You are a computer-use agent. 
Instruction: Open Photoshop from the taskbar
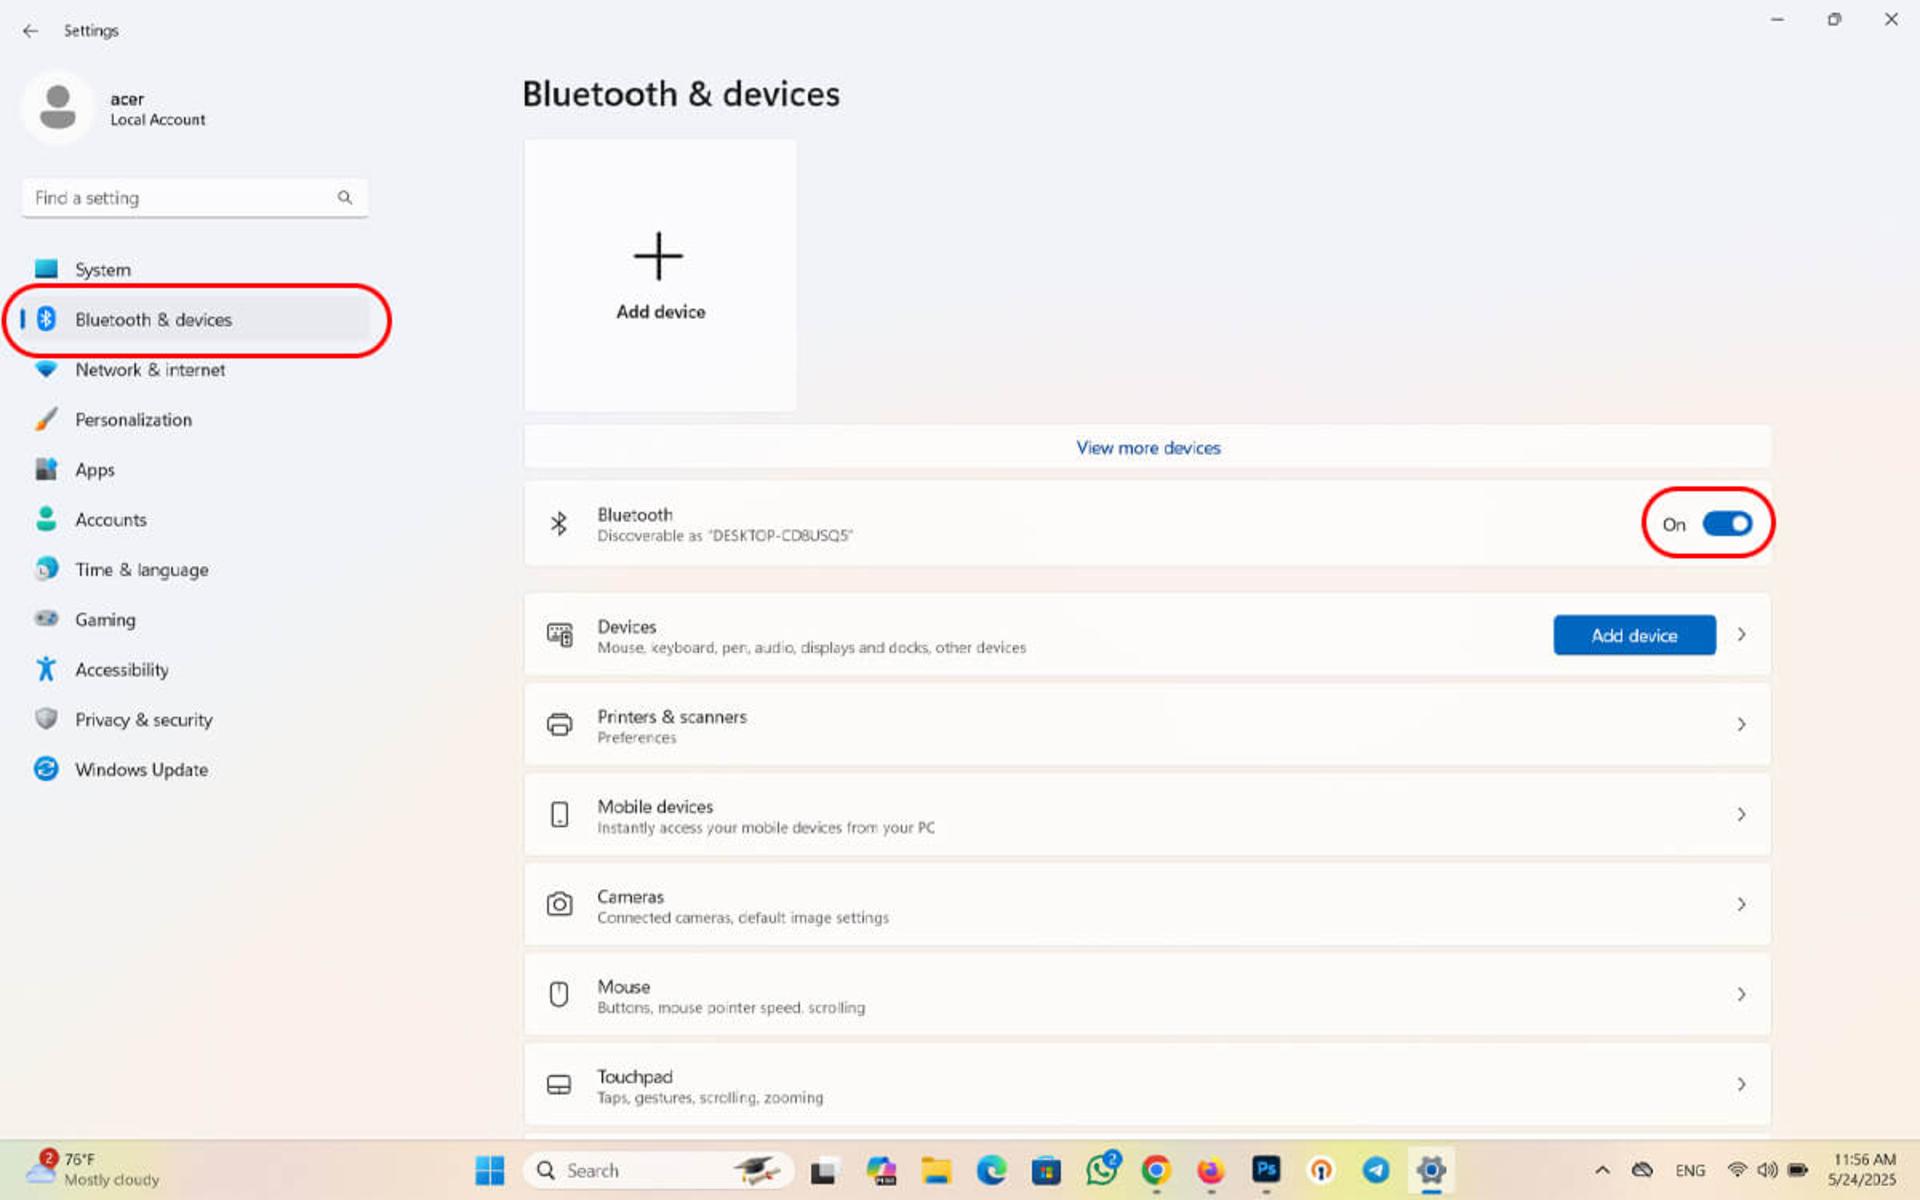1266,1169
